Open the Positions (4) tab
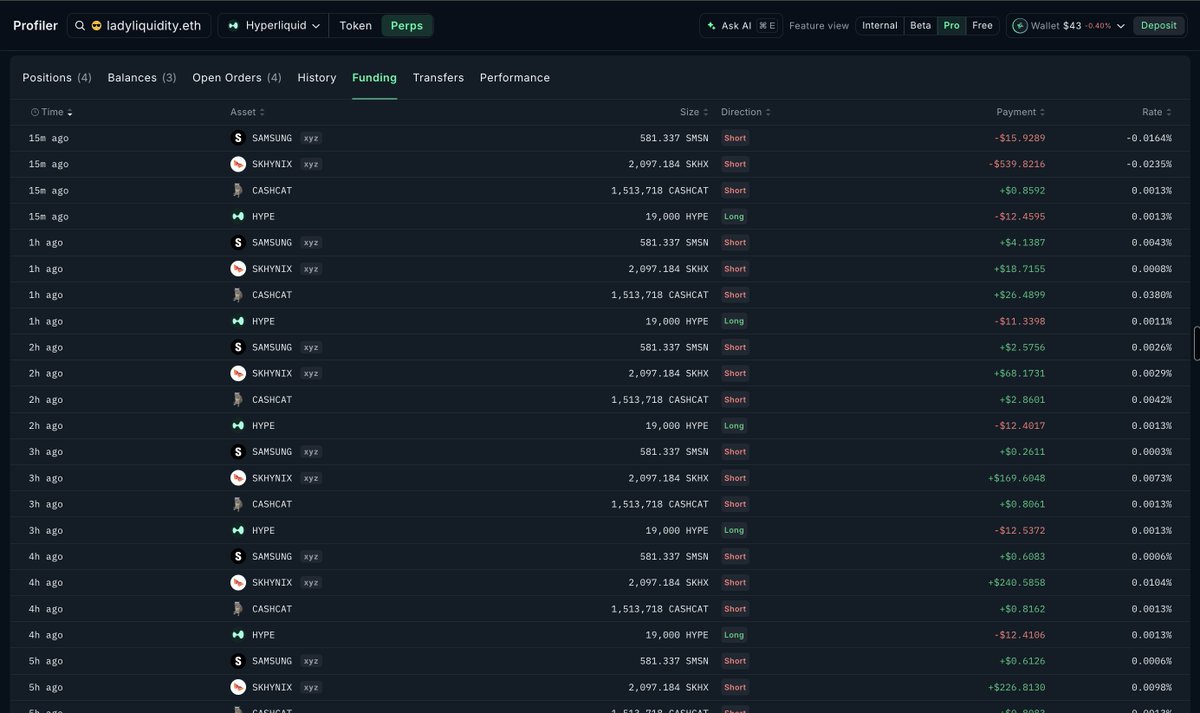This screenshot has width=1200, height=713. click(x=57, y=78)
